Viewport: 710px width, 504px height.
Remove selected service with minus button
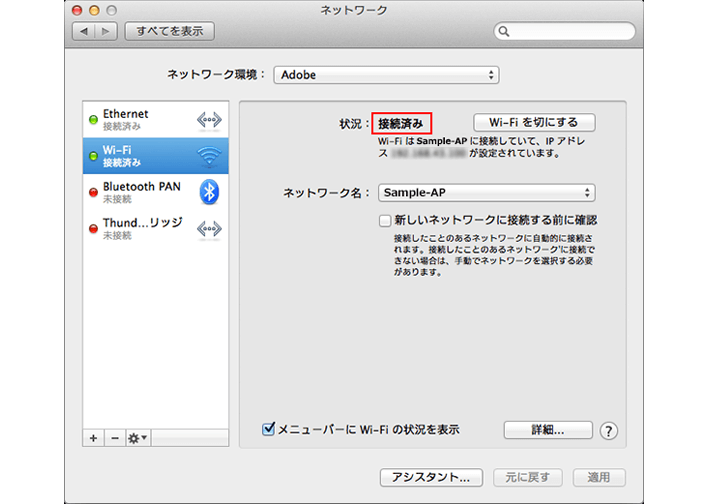coord(114,438)
